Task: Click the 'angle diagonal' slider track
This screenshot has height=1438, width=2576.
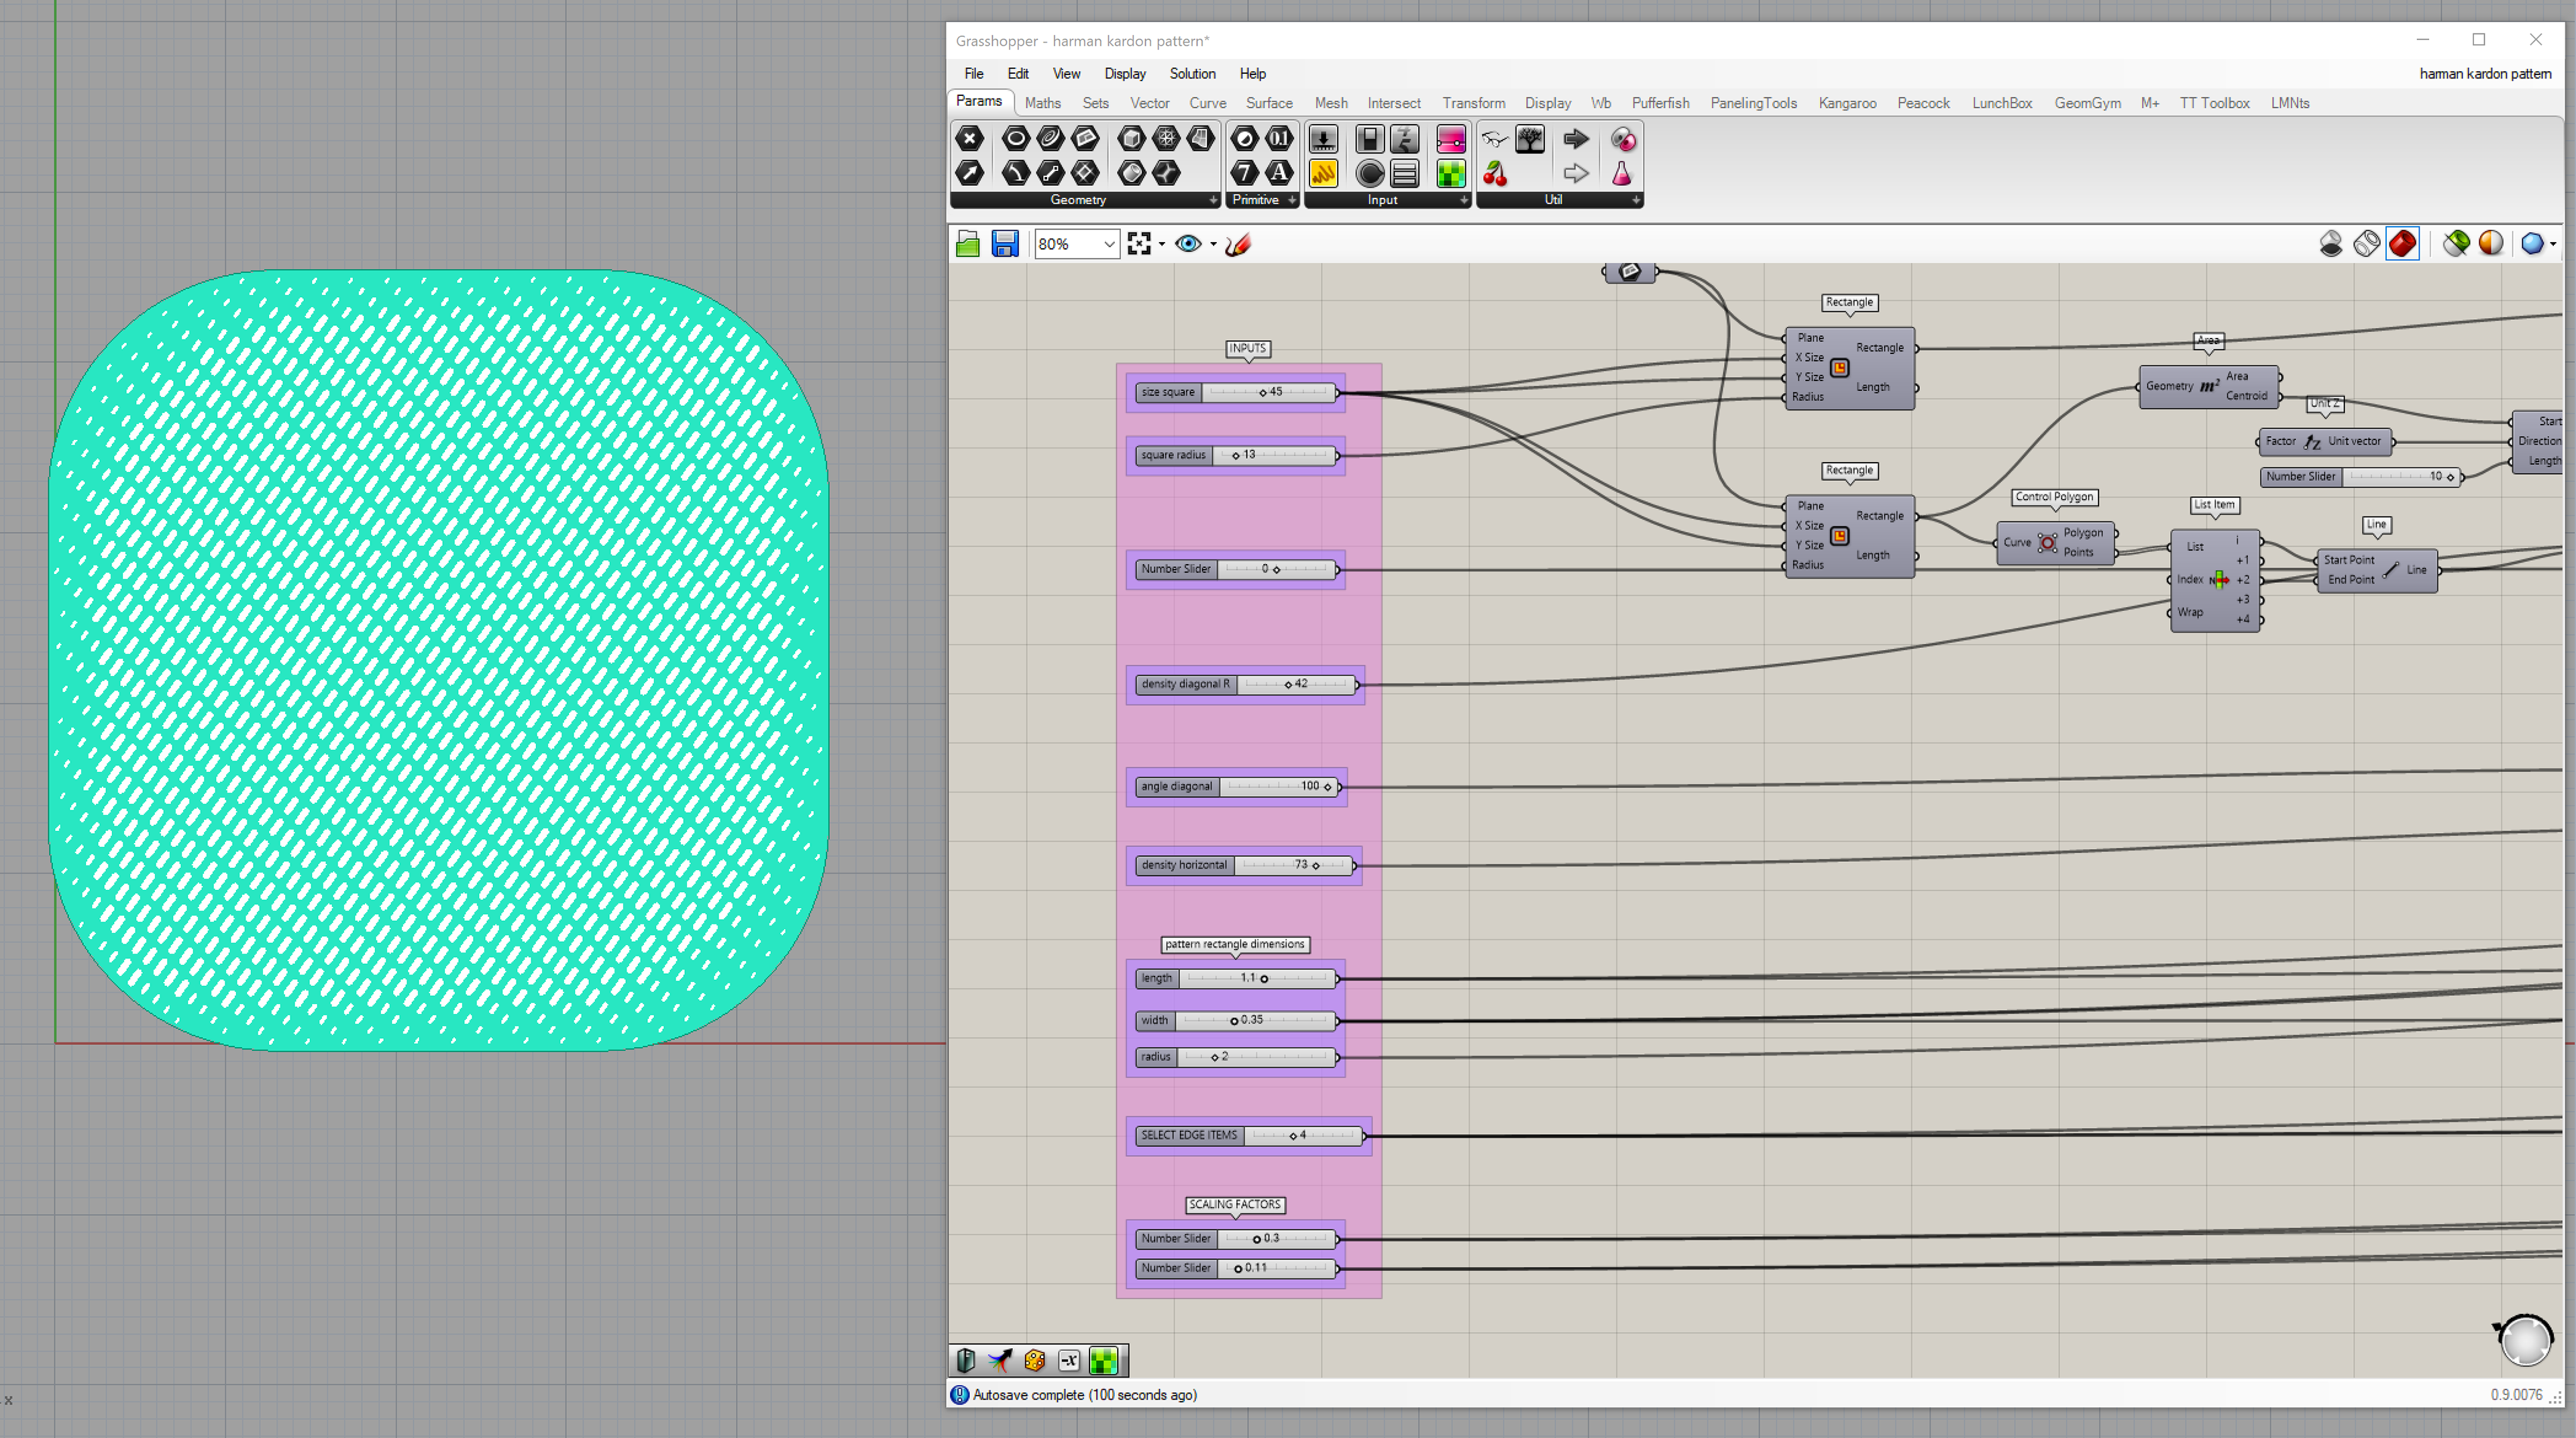Action: 1265,787
